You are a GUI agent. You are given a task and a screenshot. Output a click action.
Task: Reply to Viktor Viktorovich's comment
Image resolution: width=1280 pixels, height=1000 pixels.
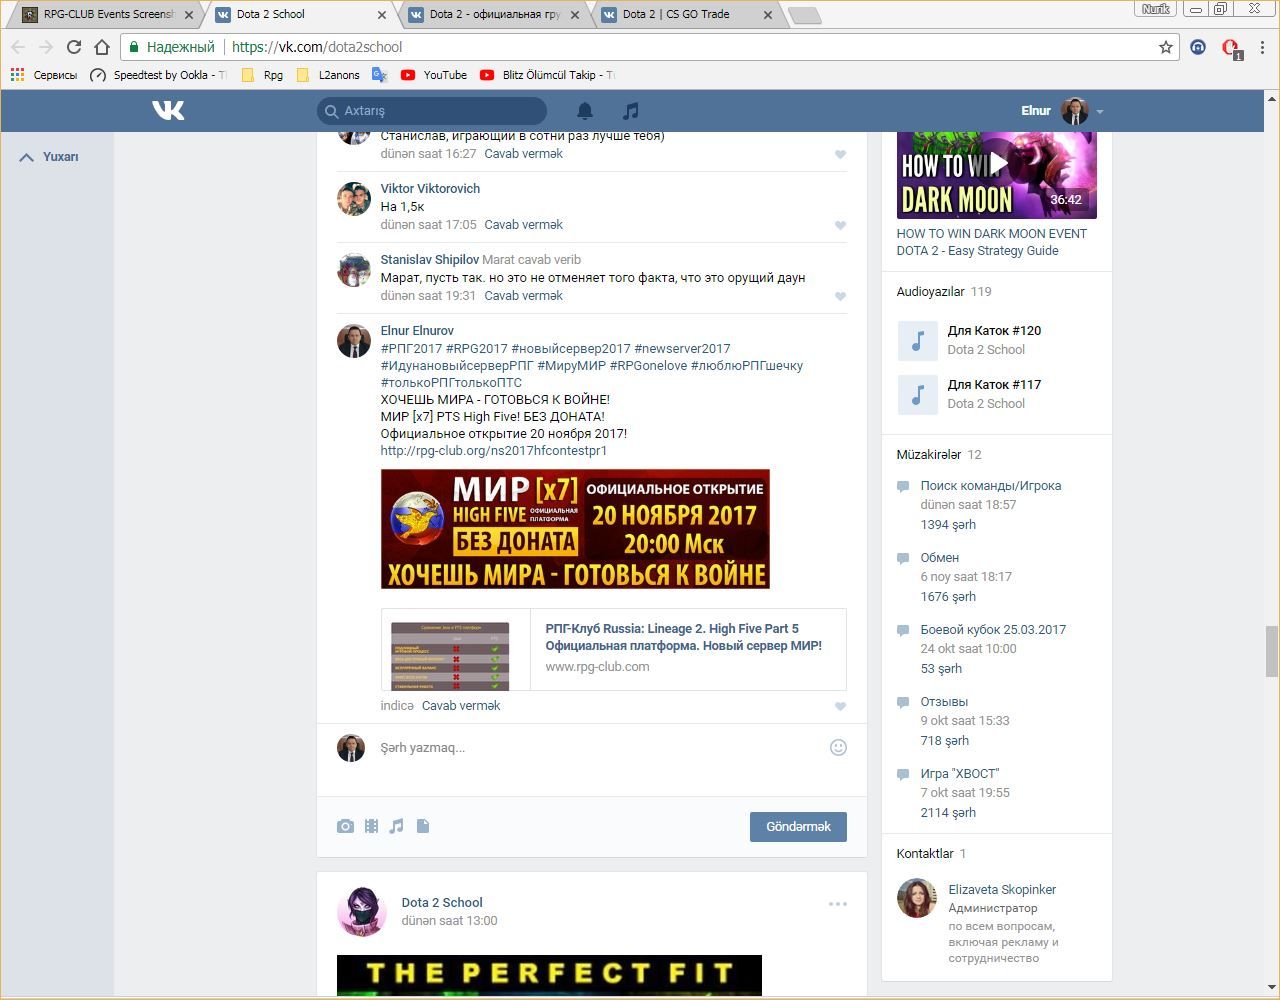coord(523,225)
